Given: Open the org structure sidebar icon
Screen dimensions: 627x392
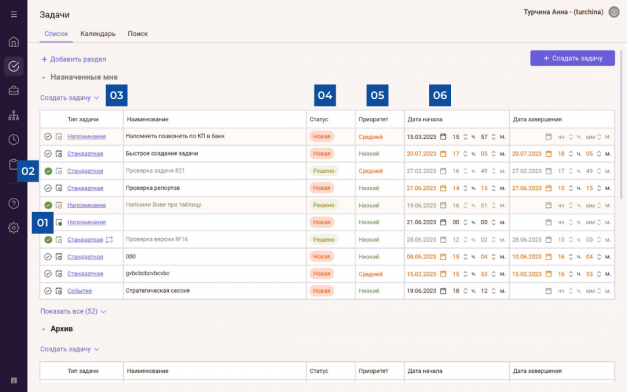Looking at the screenshot, I should (x=14, y=115).
